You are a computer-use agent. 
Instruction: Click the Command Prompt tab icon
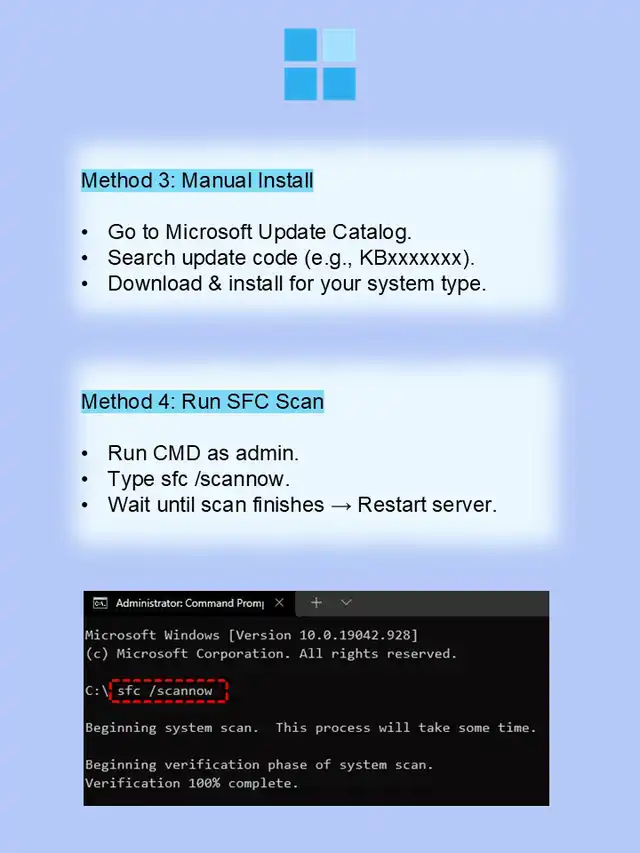click(100, 603)
